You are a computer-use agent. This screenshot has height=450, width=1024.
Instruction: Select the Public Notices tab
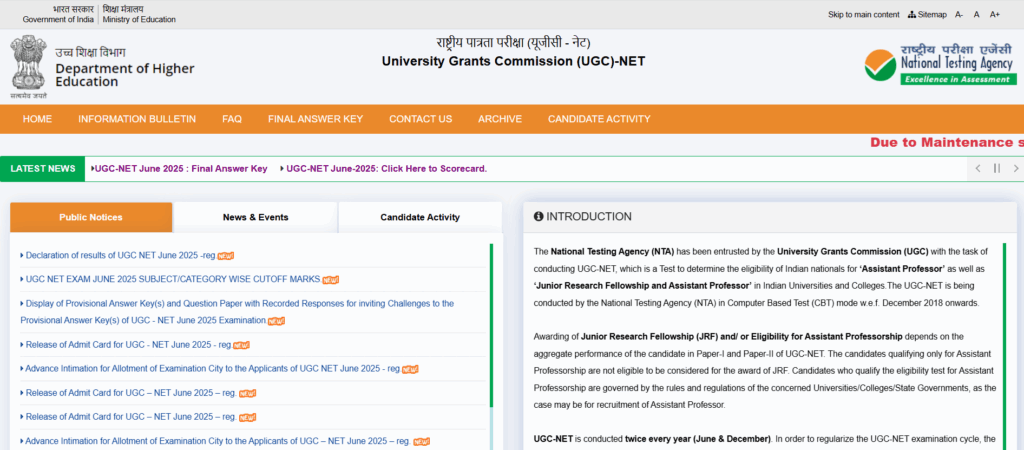pos(91,217)
